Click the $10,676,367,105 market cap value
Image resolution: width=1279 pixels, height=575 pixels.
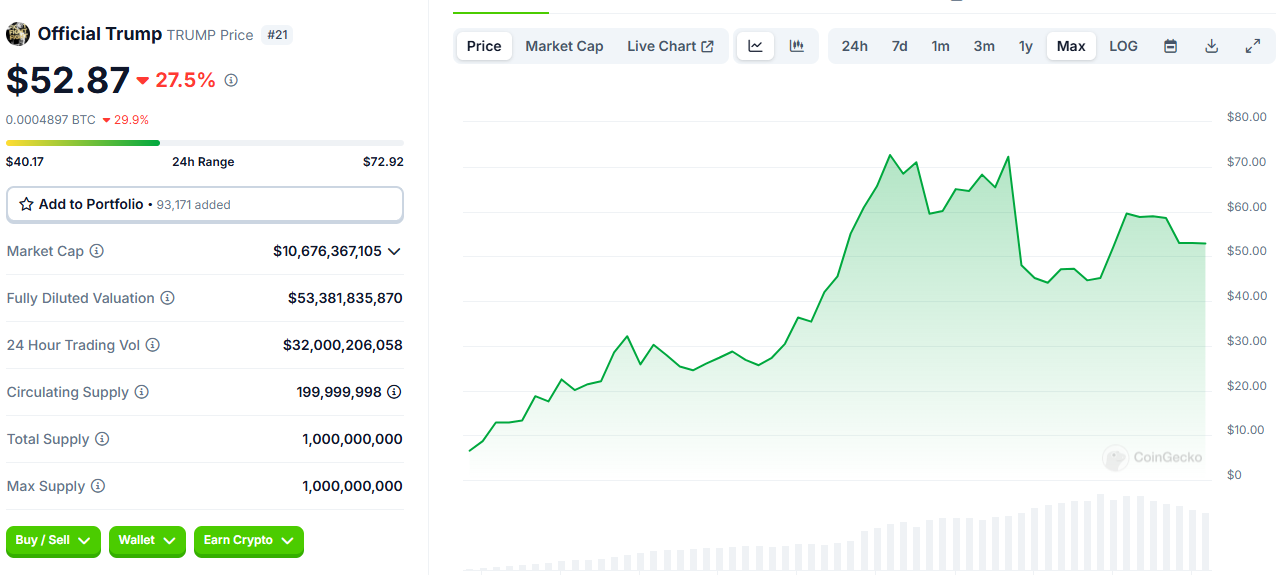pos(327,251)
